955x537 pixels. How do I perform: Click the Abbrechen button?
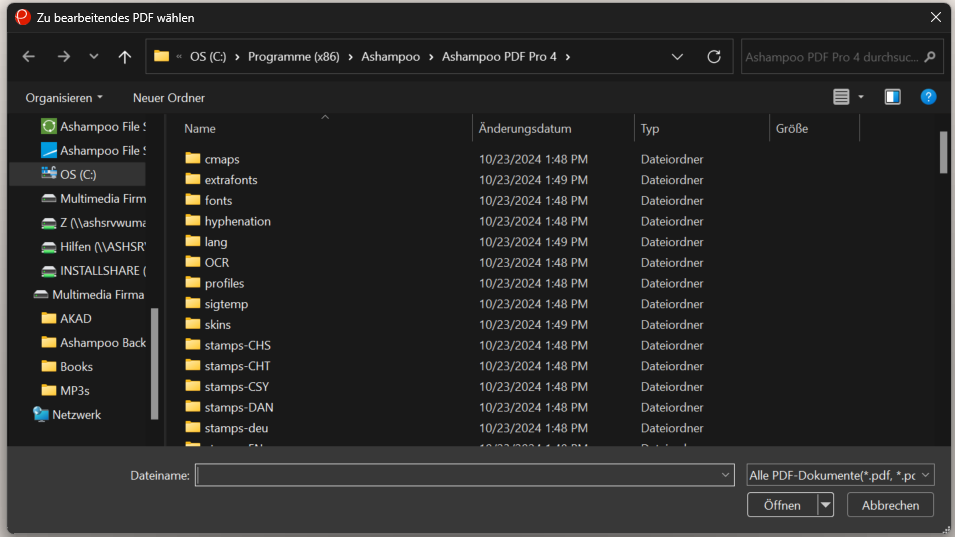[x=890, y=505]
